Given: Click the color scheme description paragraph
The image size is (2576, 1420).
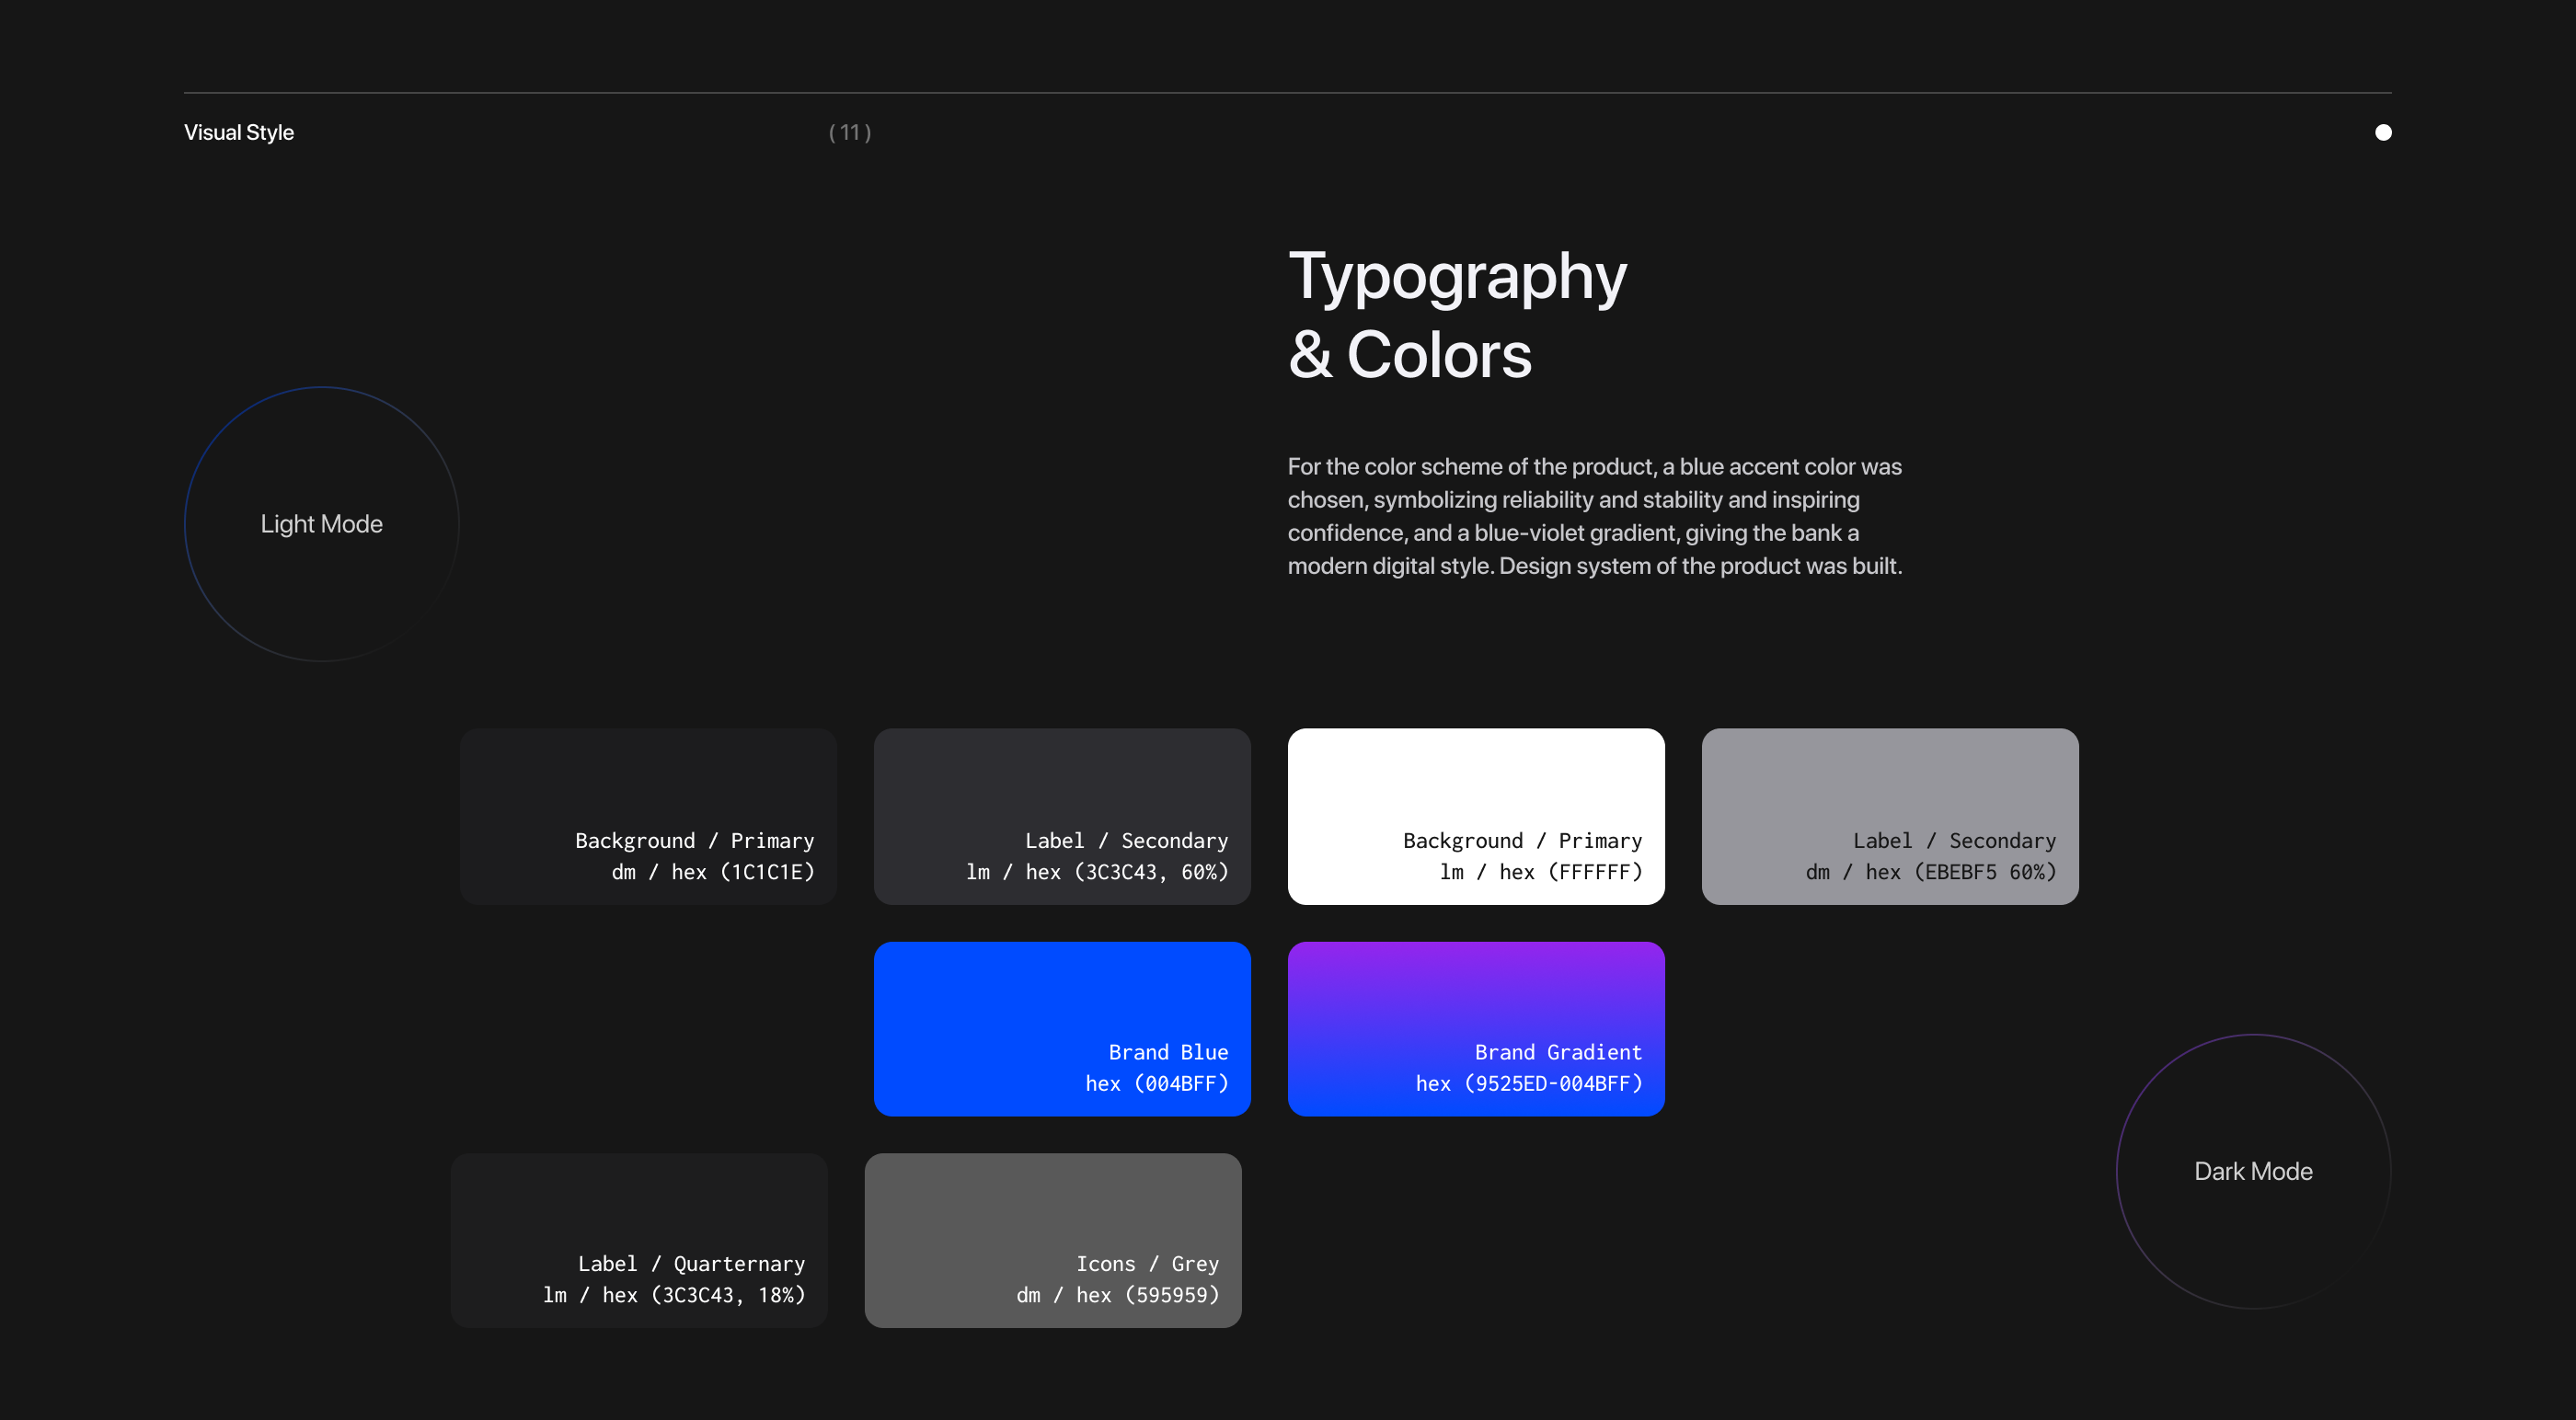Looking at the screenshot, I should point(1594,516).
